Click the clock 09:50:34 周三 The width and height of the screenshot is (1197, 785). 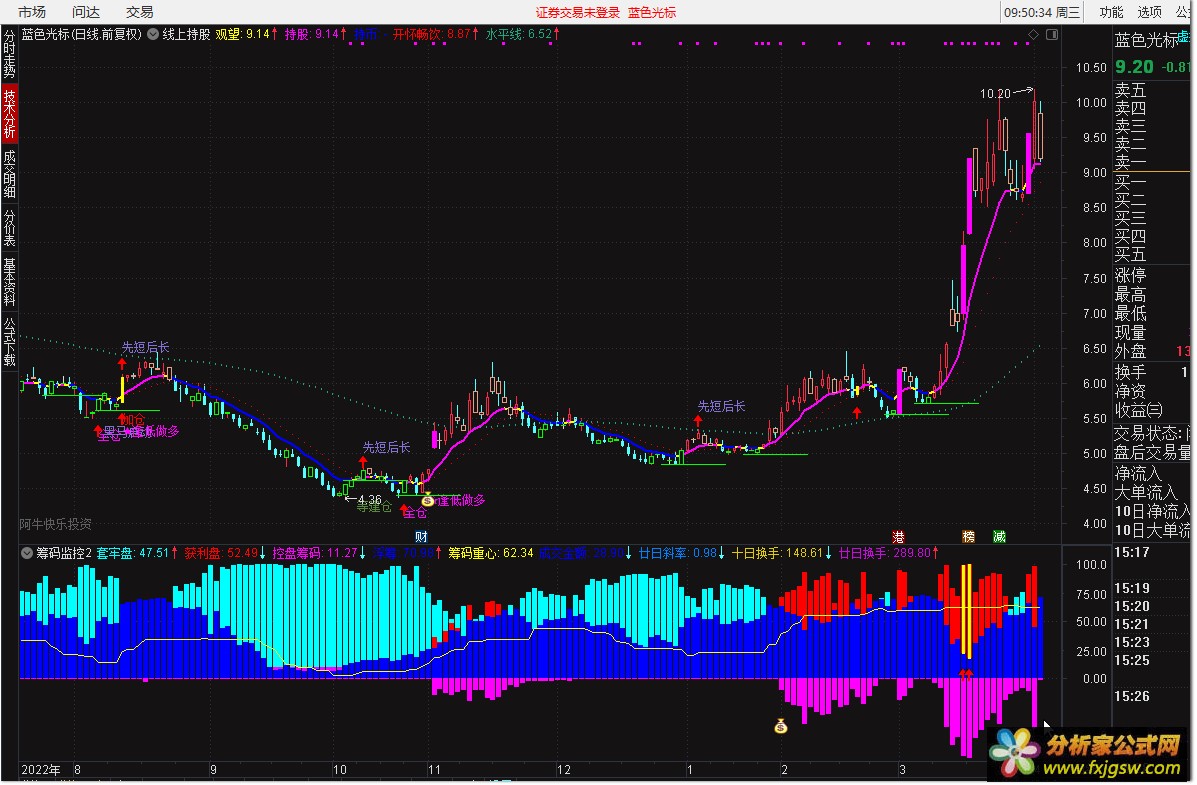coord(1041,12)
